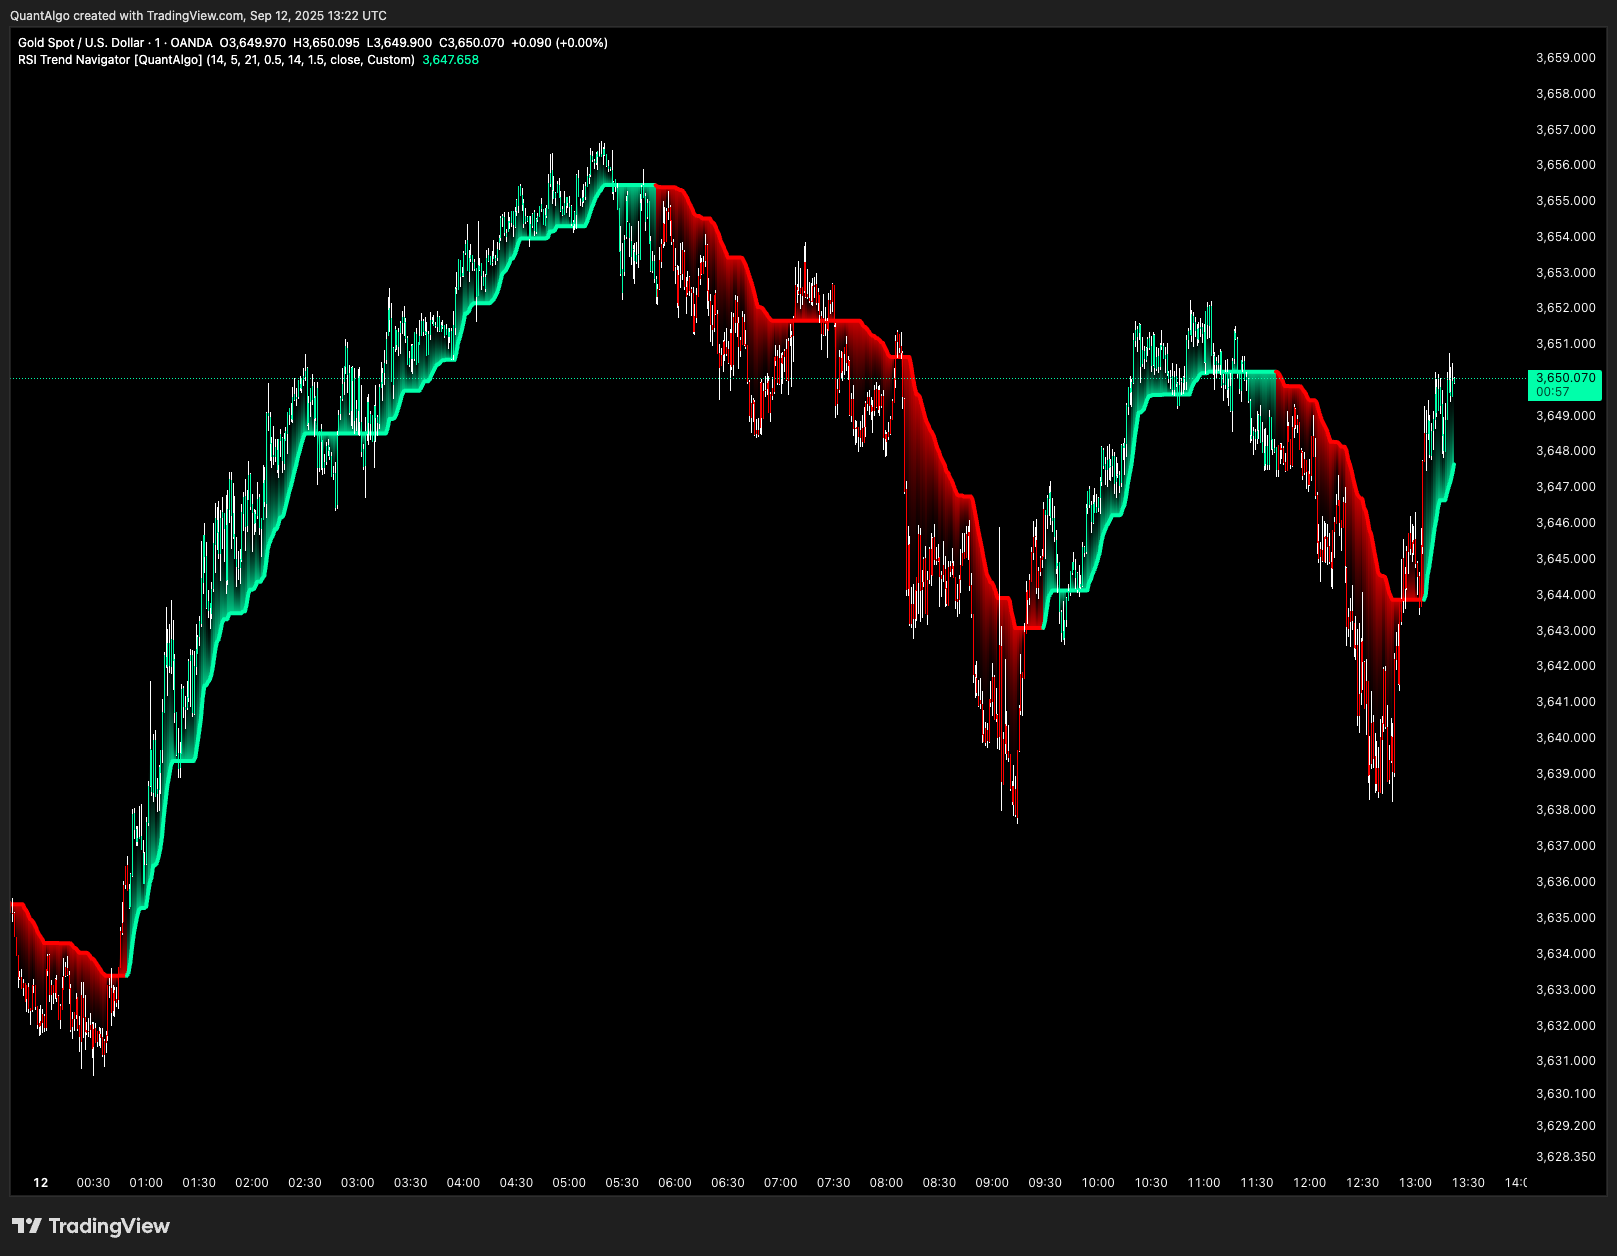
Task: Click the 06:30 time axis label
Action: [x=728, y=1183]
